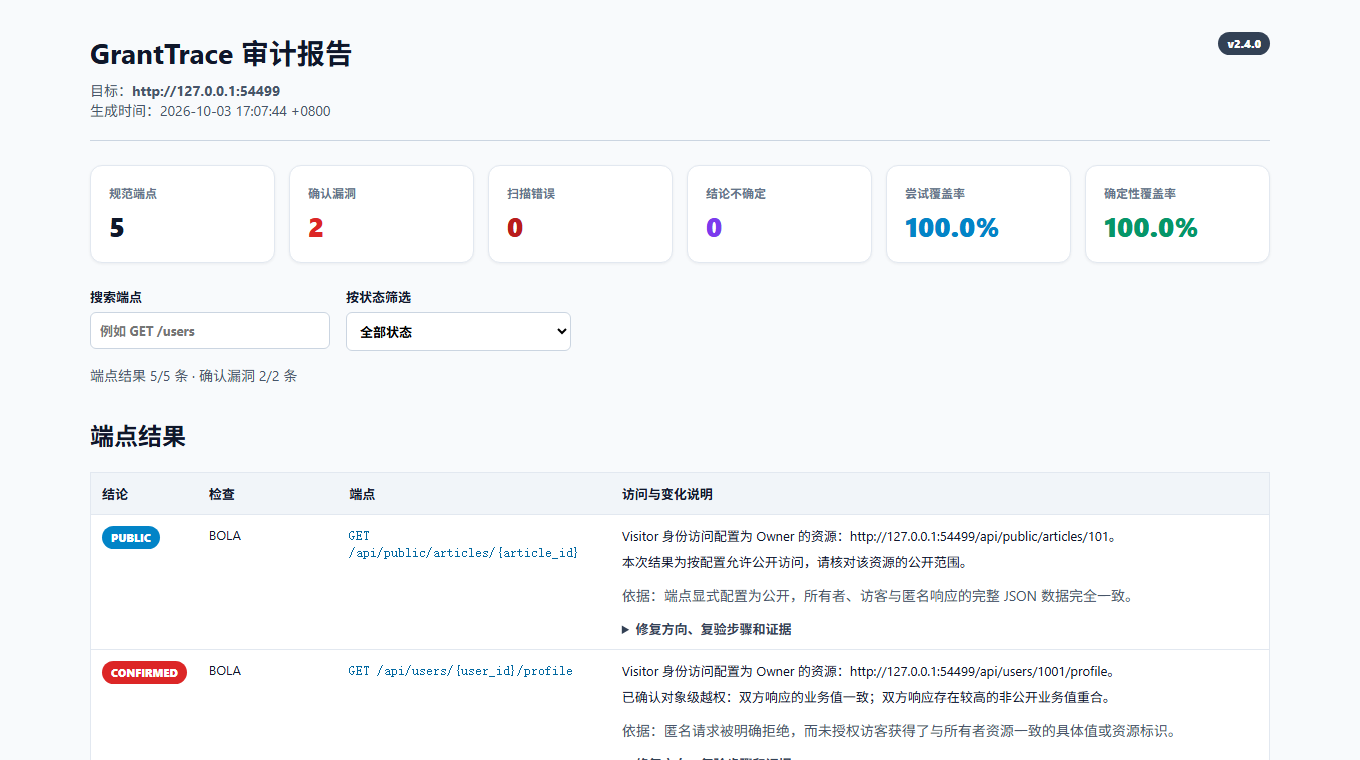Screen dimensions: 1360x760
Task: Select the 确定性覆盖率 100.0% card
Action: pyautogui.click(x=1177, y=214)
